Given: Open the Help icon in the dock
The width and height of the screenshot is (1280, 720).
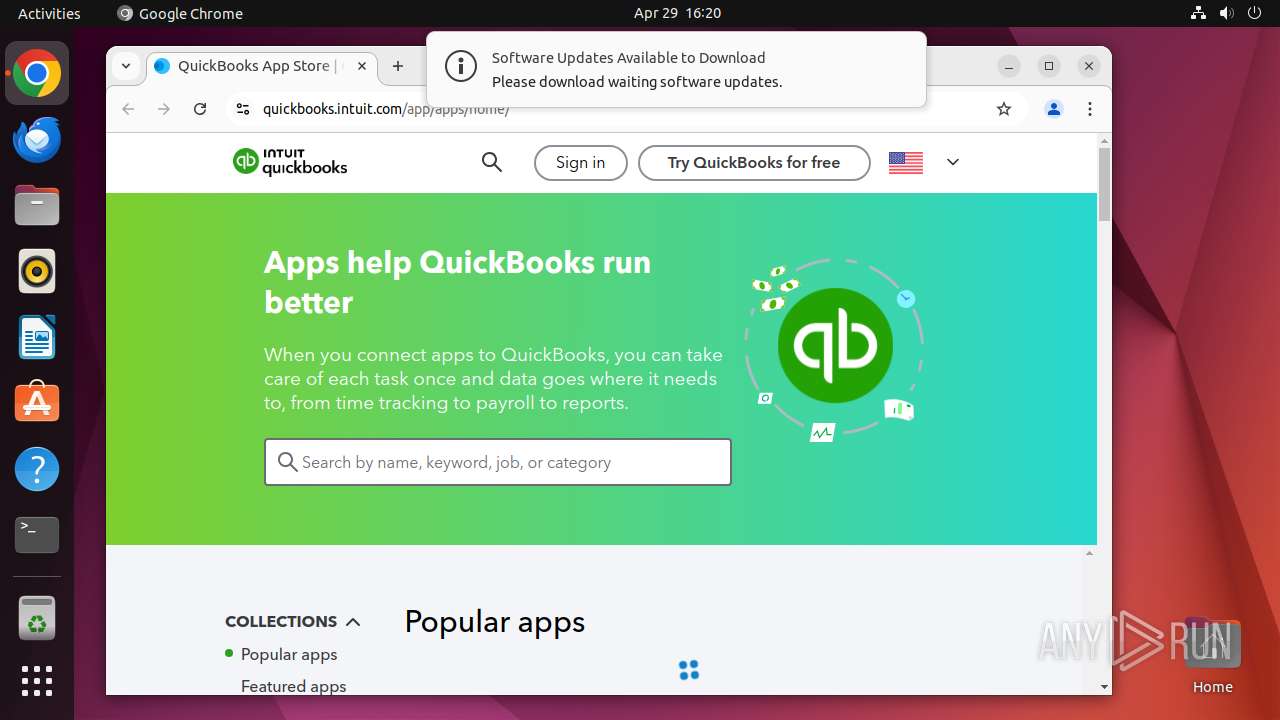Looking at the screenshot, I should (x=37, y=469).
